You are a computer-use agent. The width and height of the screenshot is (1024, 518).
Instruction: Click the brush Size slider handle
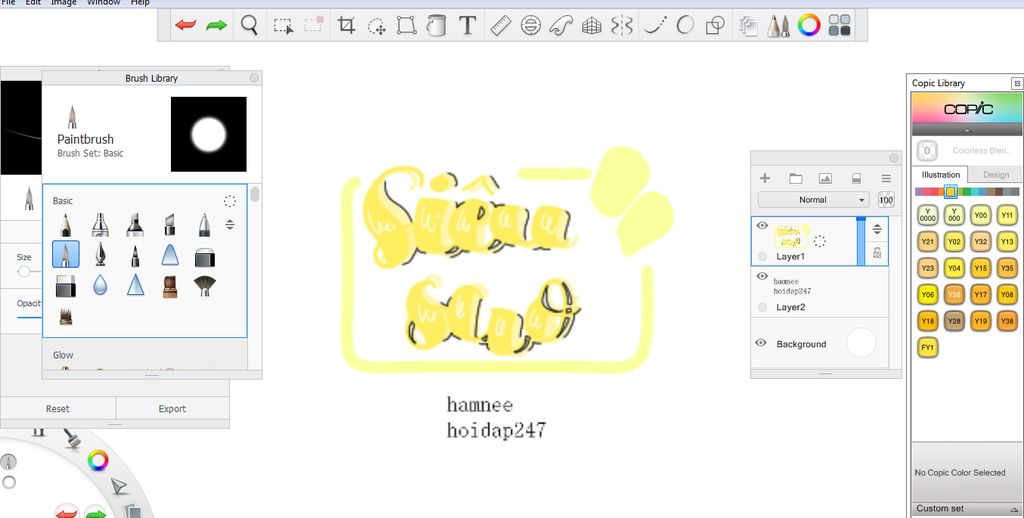[x=24, y=271]
